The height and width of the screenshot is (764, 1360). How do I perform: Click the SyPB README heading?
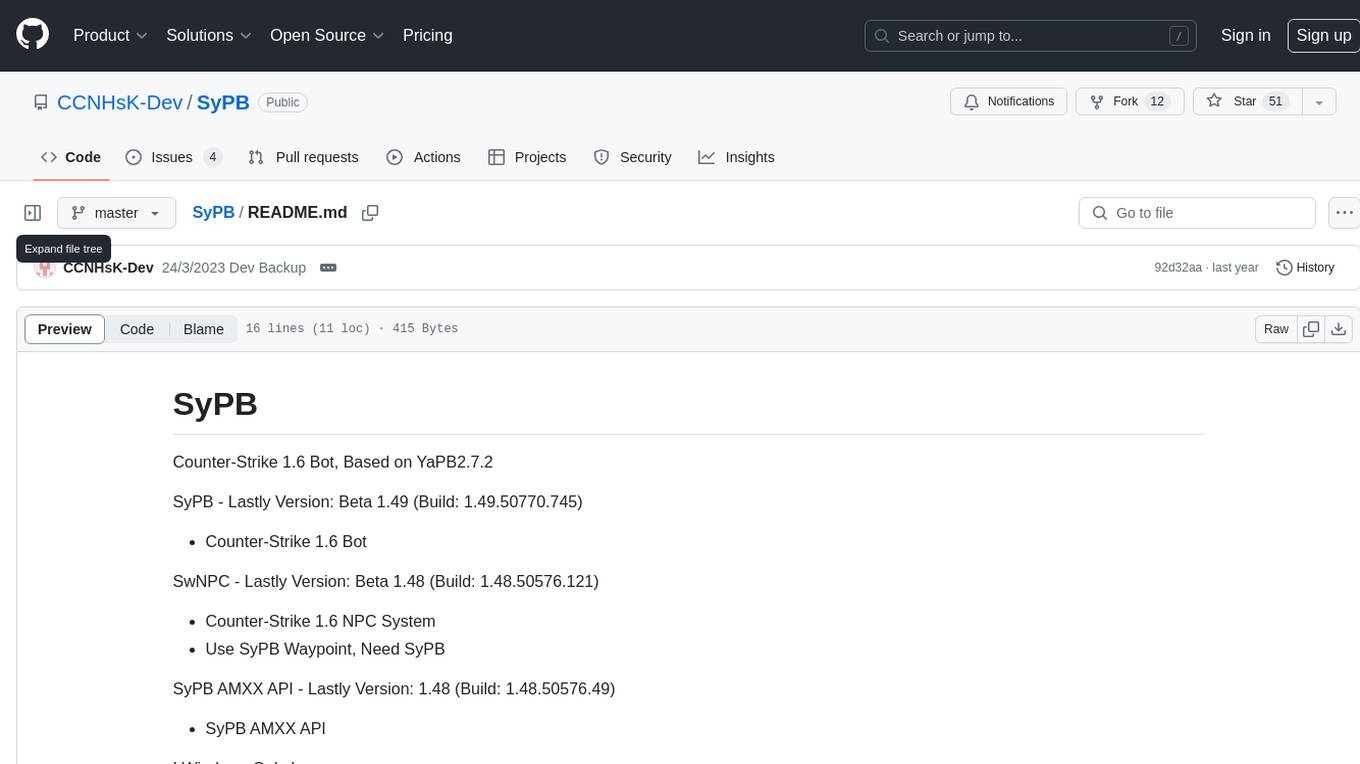[215, 404]
